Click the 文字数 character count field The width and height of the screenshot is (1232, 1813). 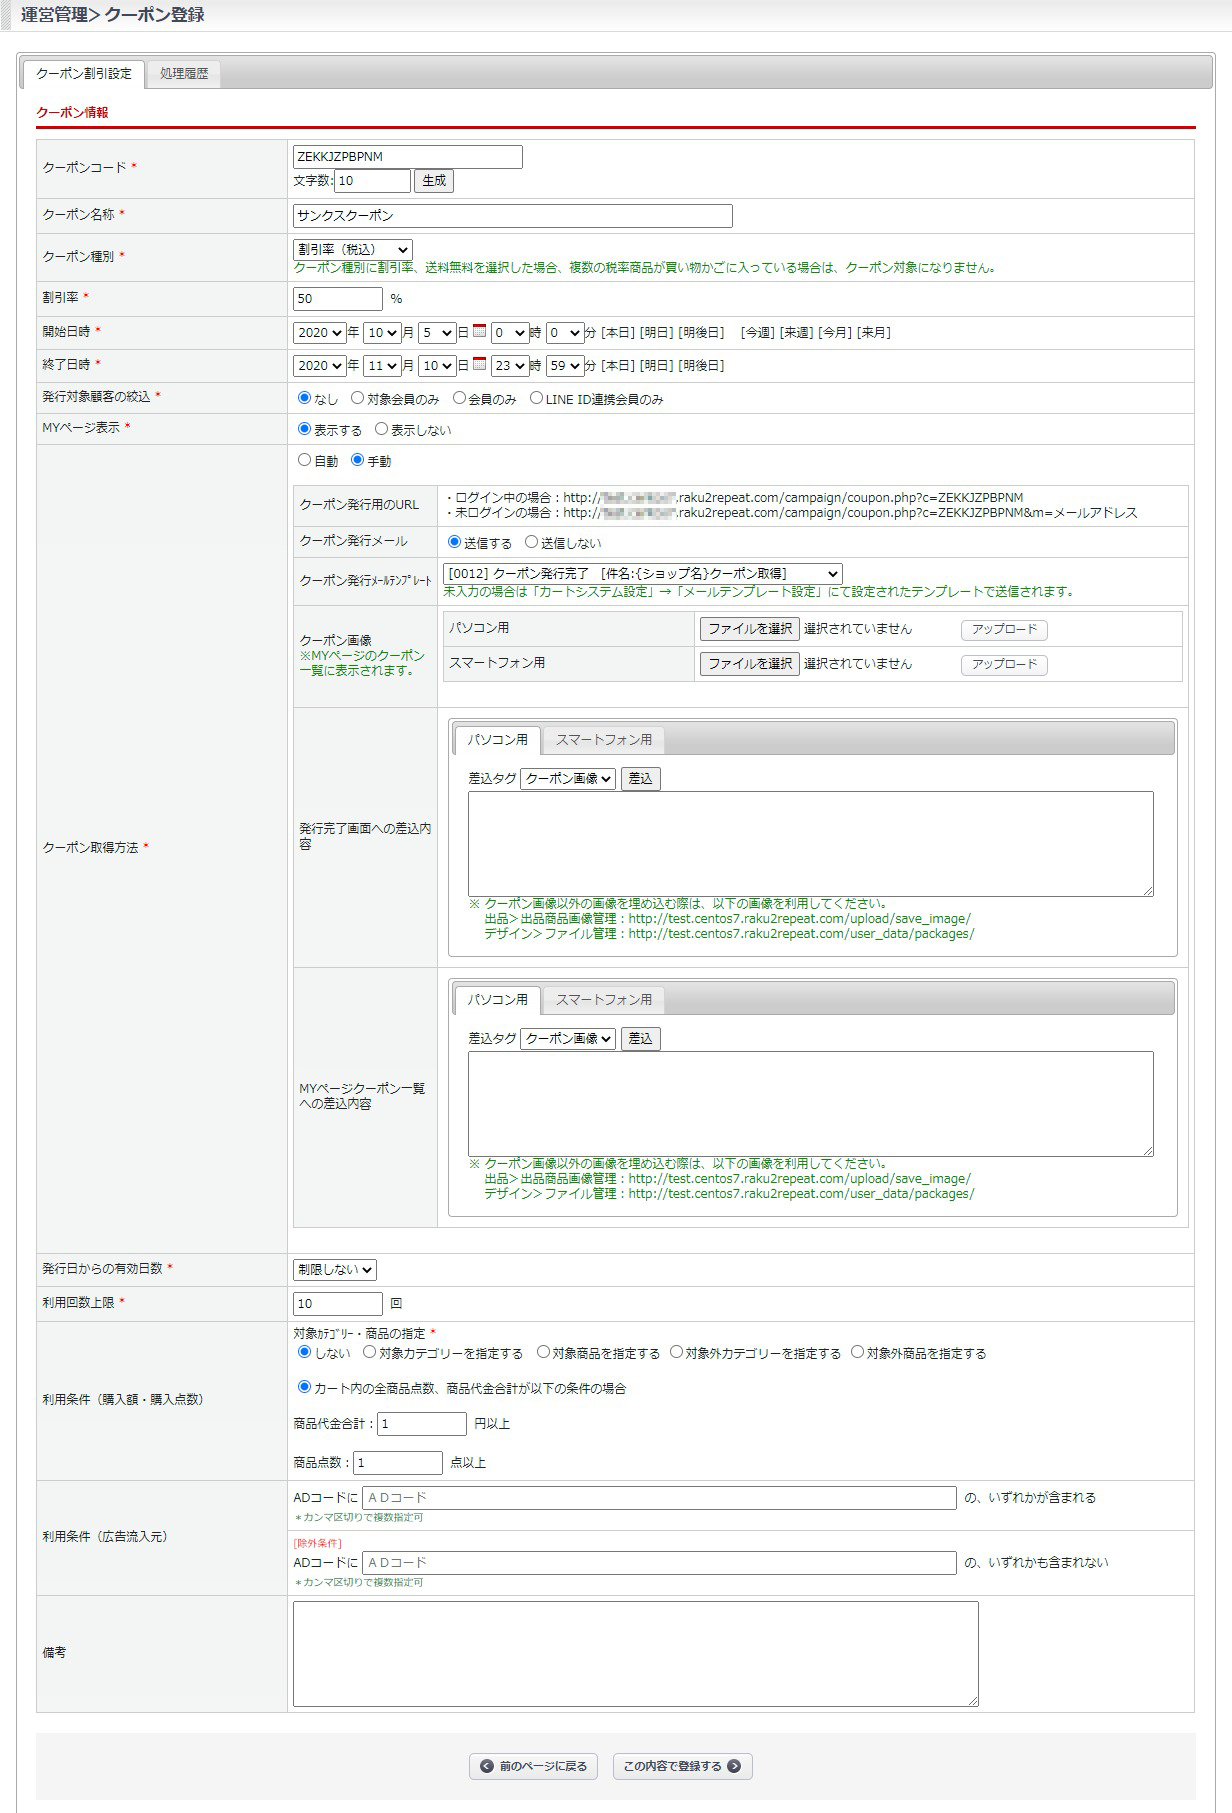click(x=373, y=181)
